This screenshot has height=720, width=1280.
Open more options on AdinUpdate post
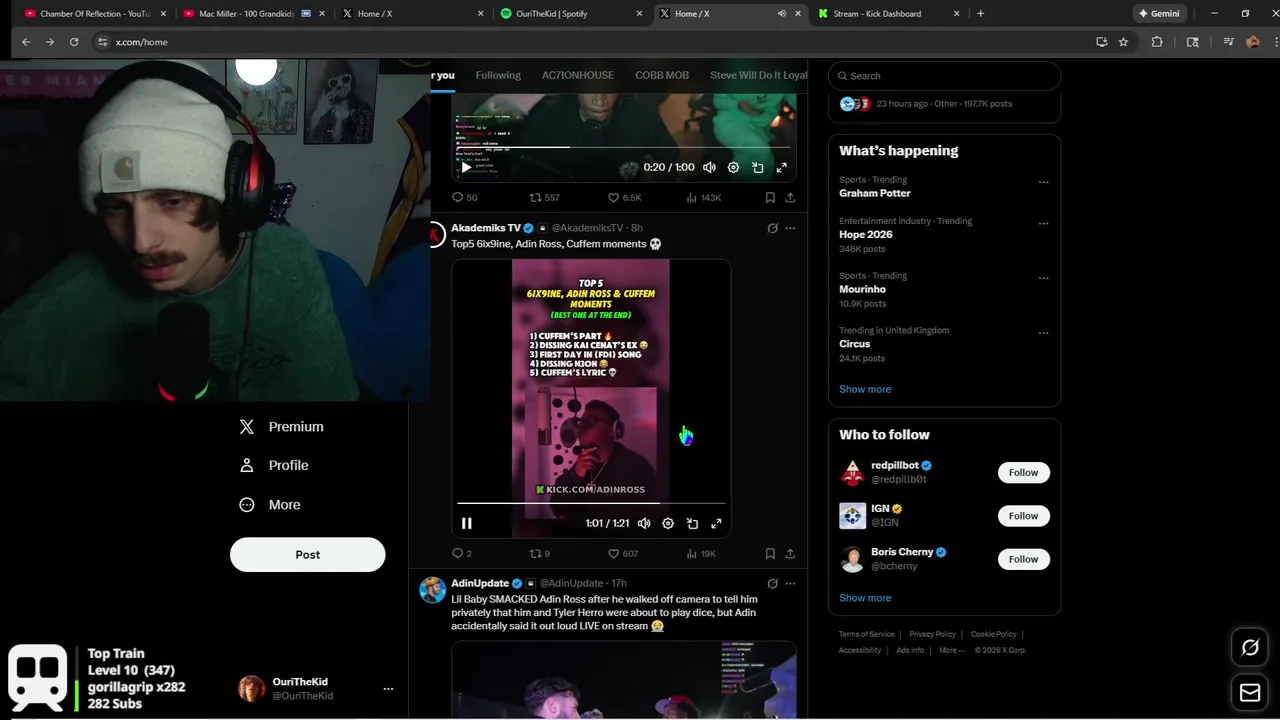coord(790,583)
